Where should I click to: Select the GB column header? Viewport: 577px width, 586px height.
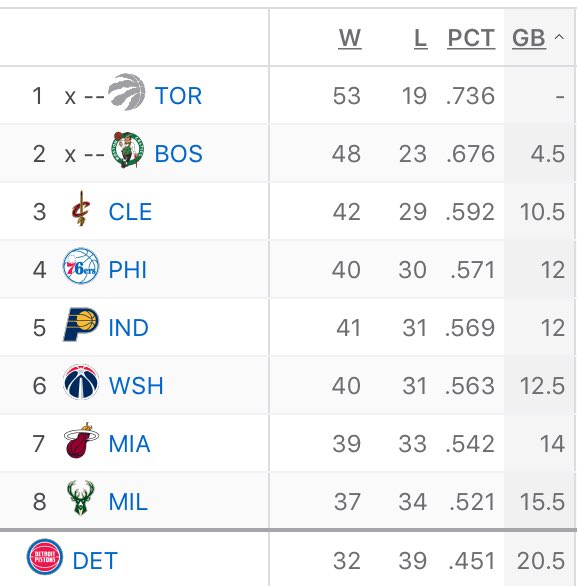529,38
